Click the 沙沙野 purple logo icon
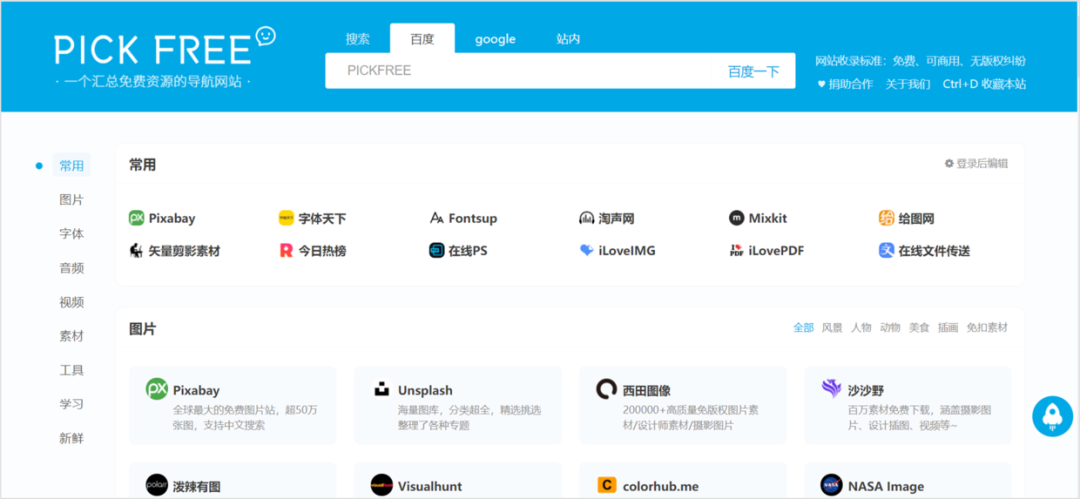The height and width of the screenshot is (499, 1080). coord(831,389)
